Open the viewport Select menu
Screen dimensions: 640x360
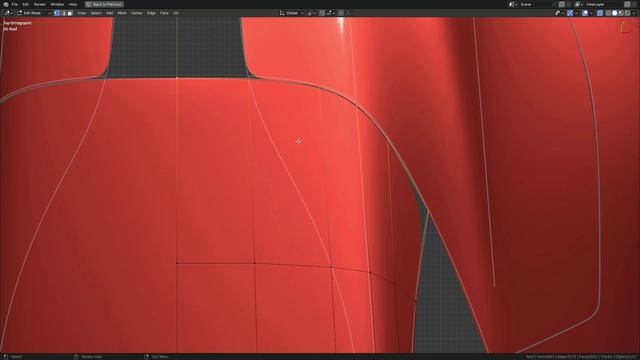point(96,13)
